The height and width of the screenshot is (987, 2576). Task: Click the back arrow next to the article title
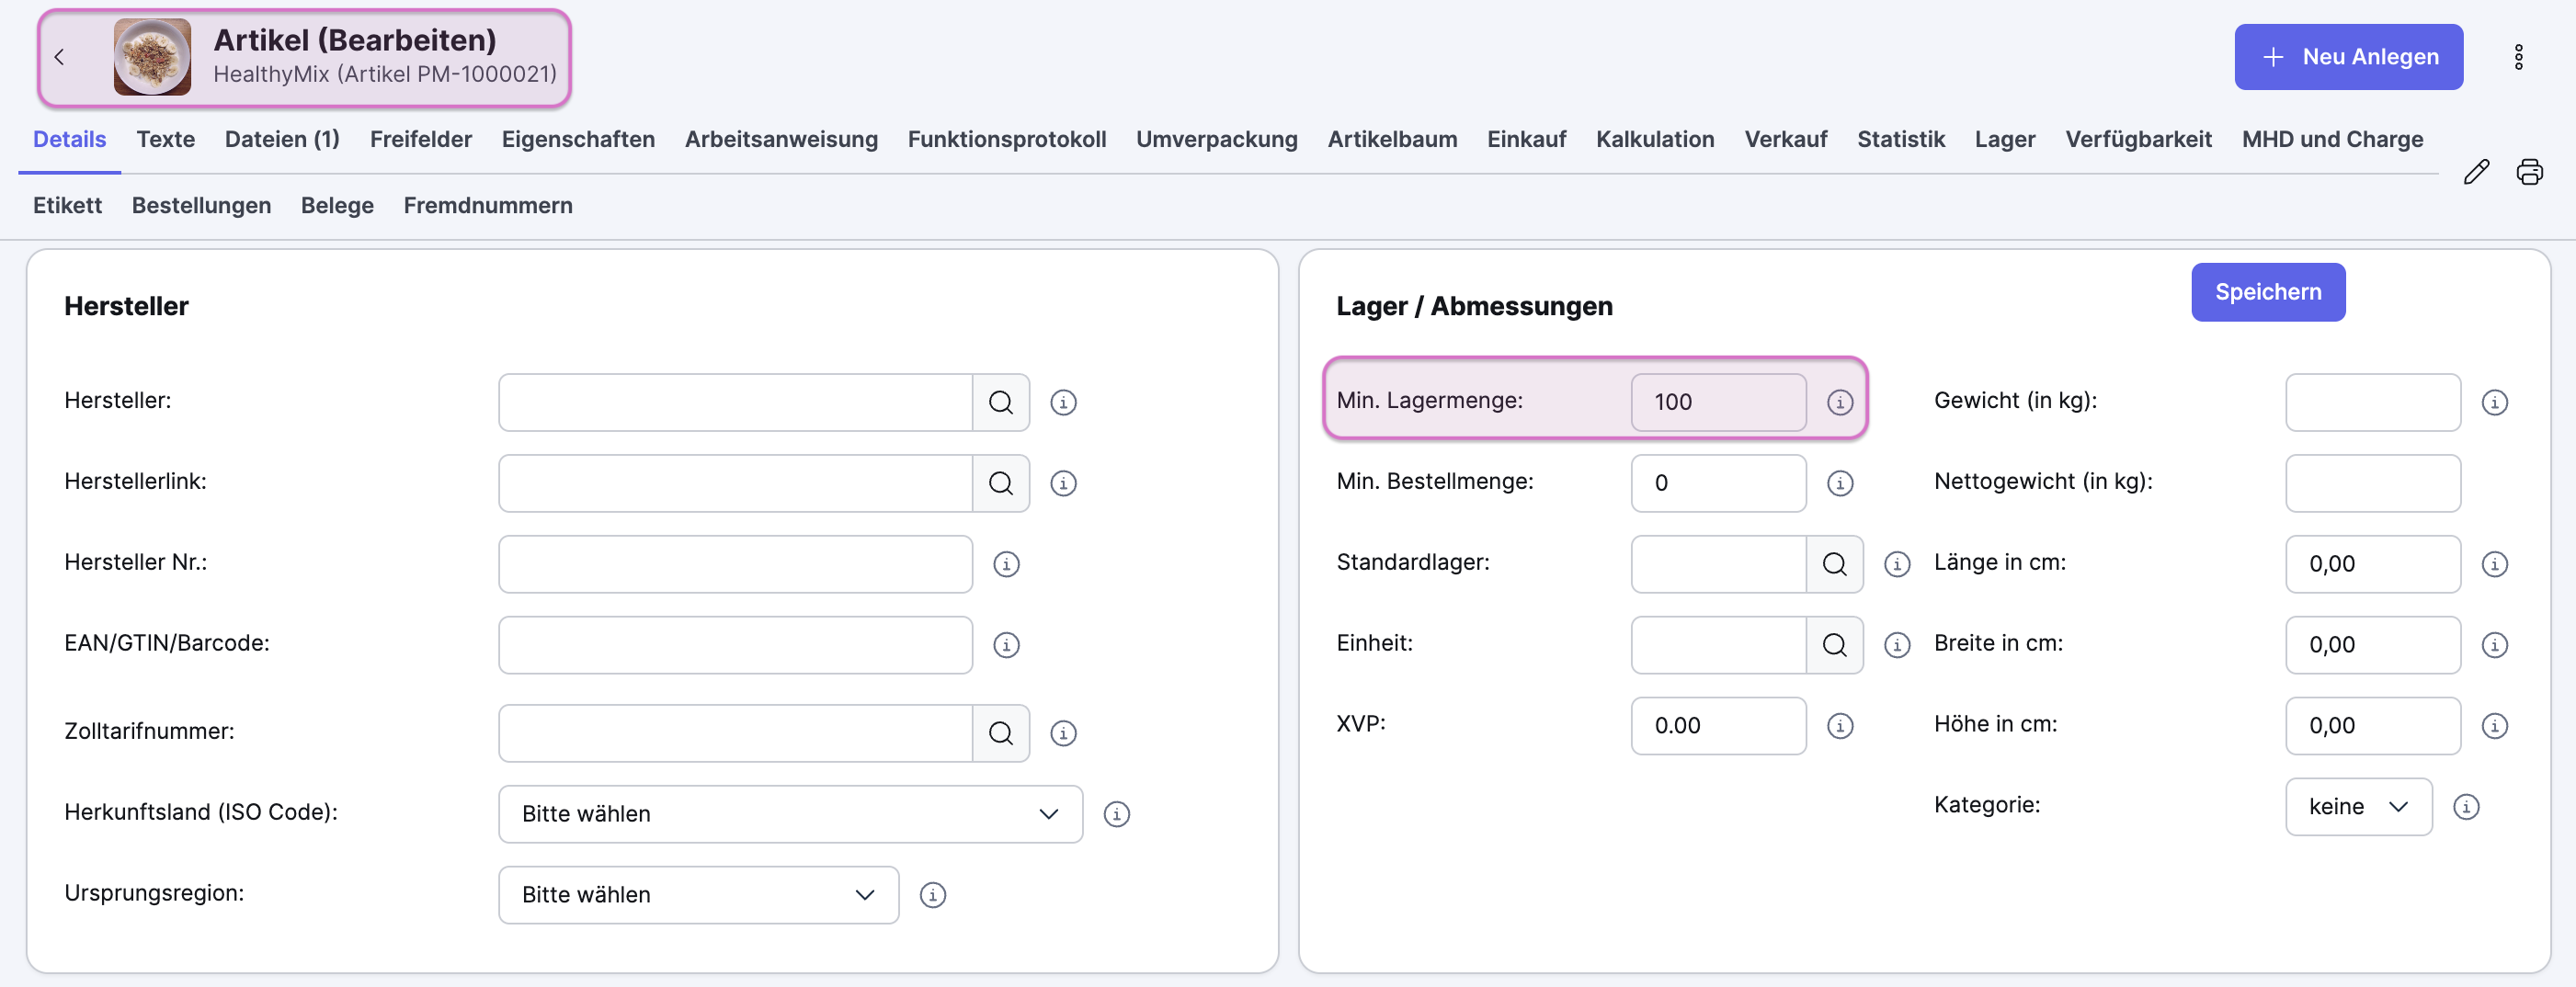[59, 57]
